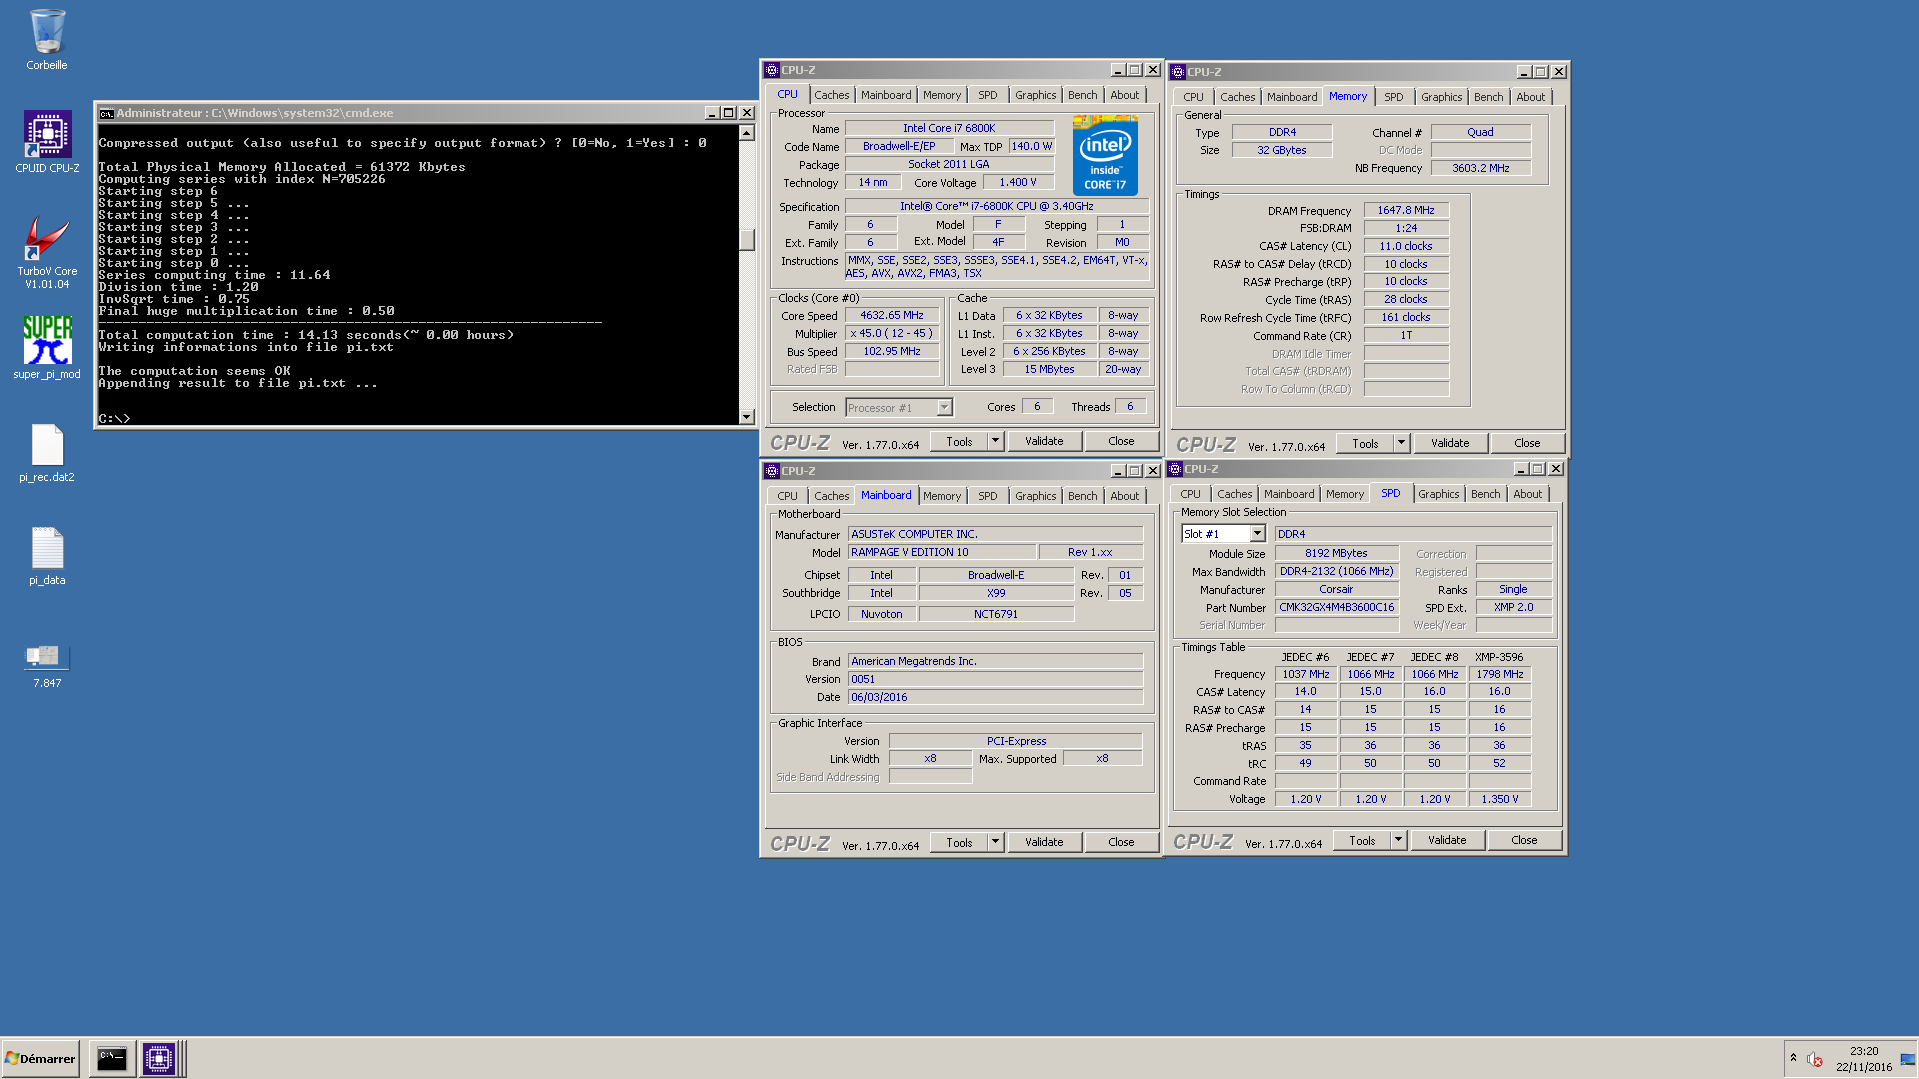Screen dimensions: 1919x1079
Task: Click Max Bandwidth DDR4-2132 field
Action: pos(1336,571)
